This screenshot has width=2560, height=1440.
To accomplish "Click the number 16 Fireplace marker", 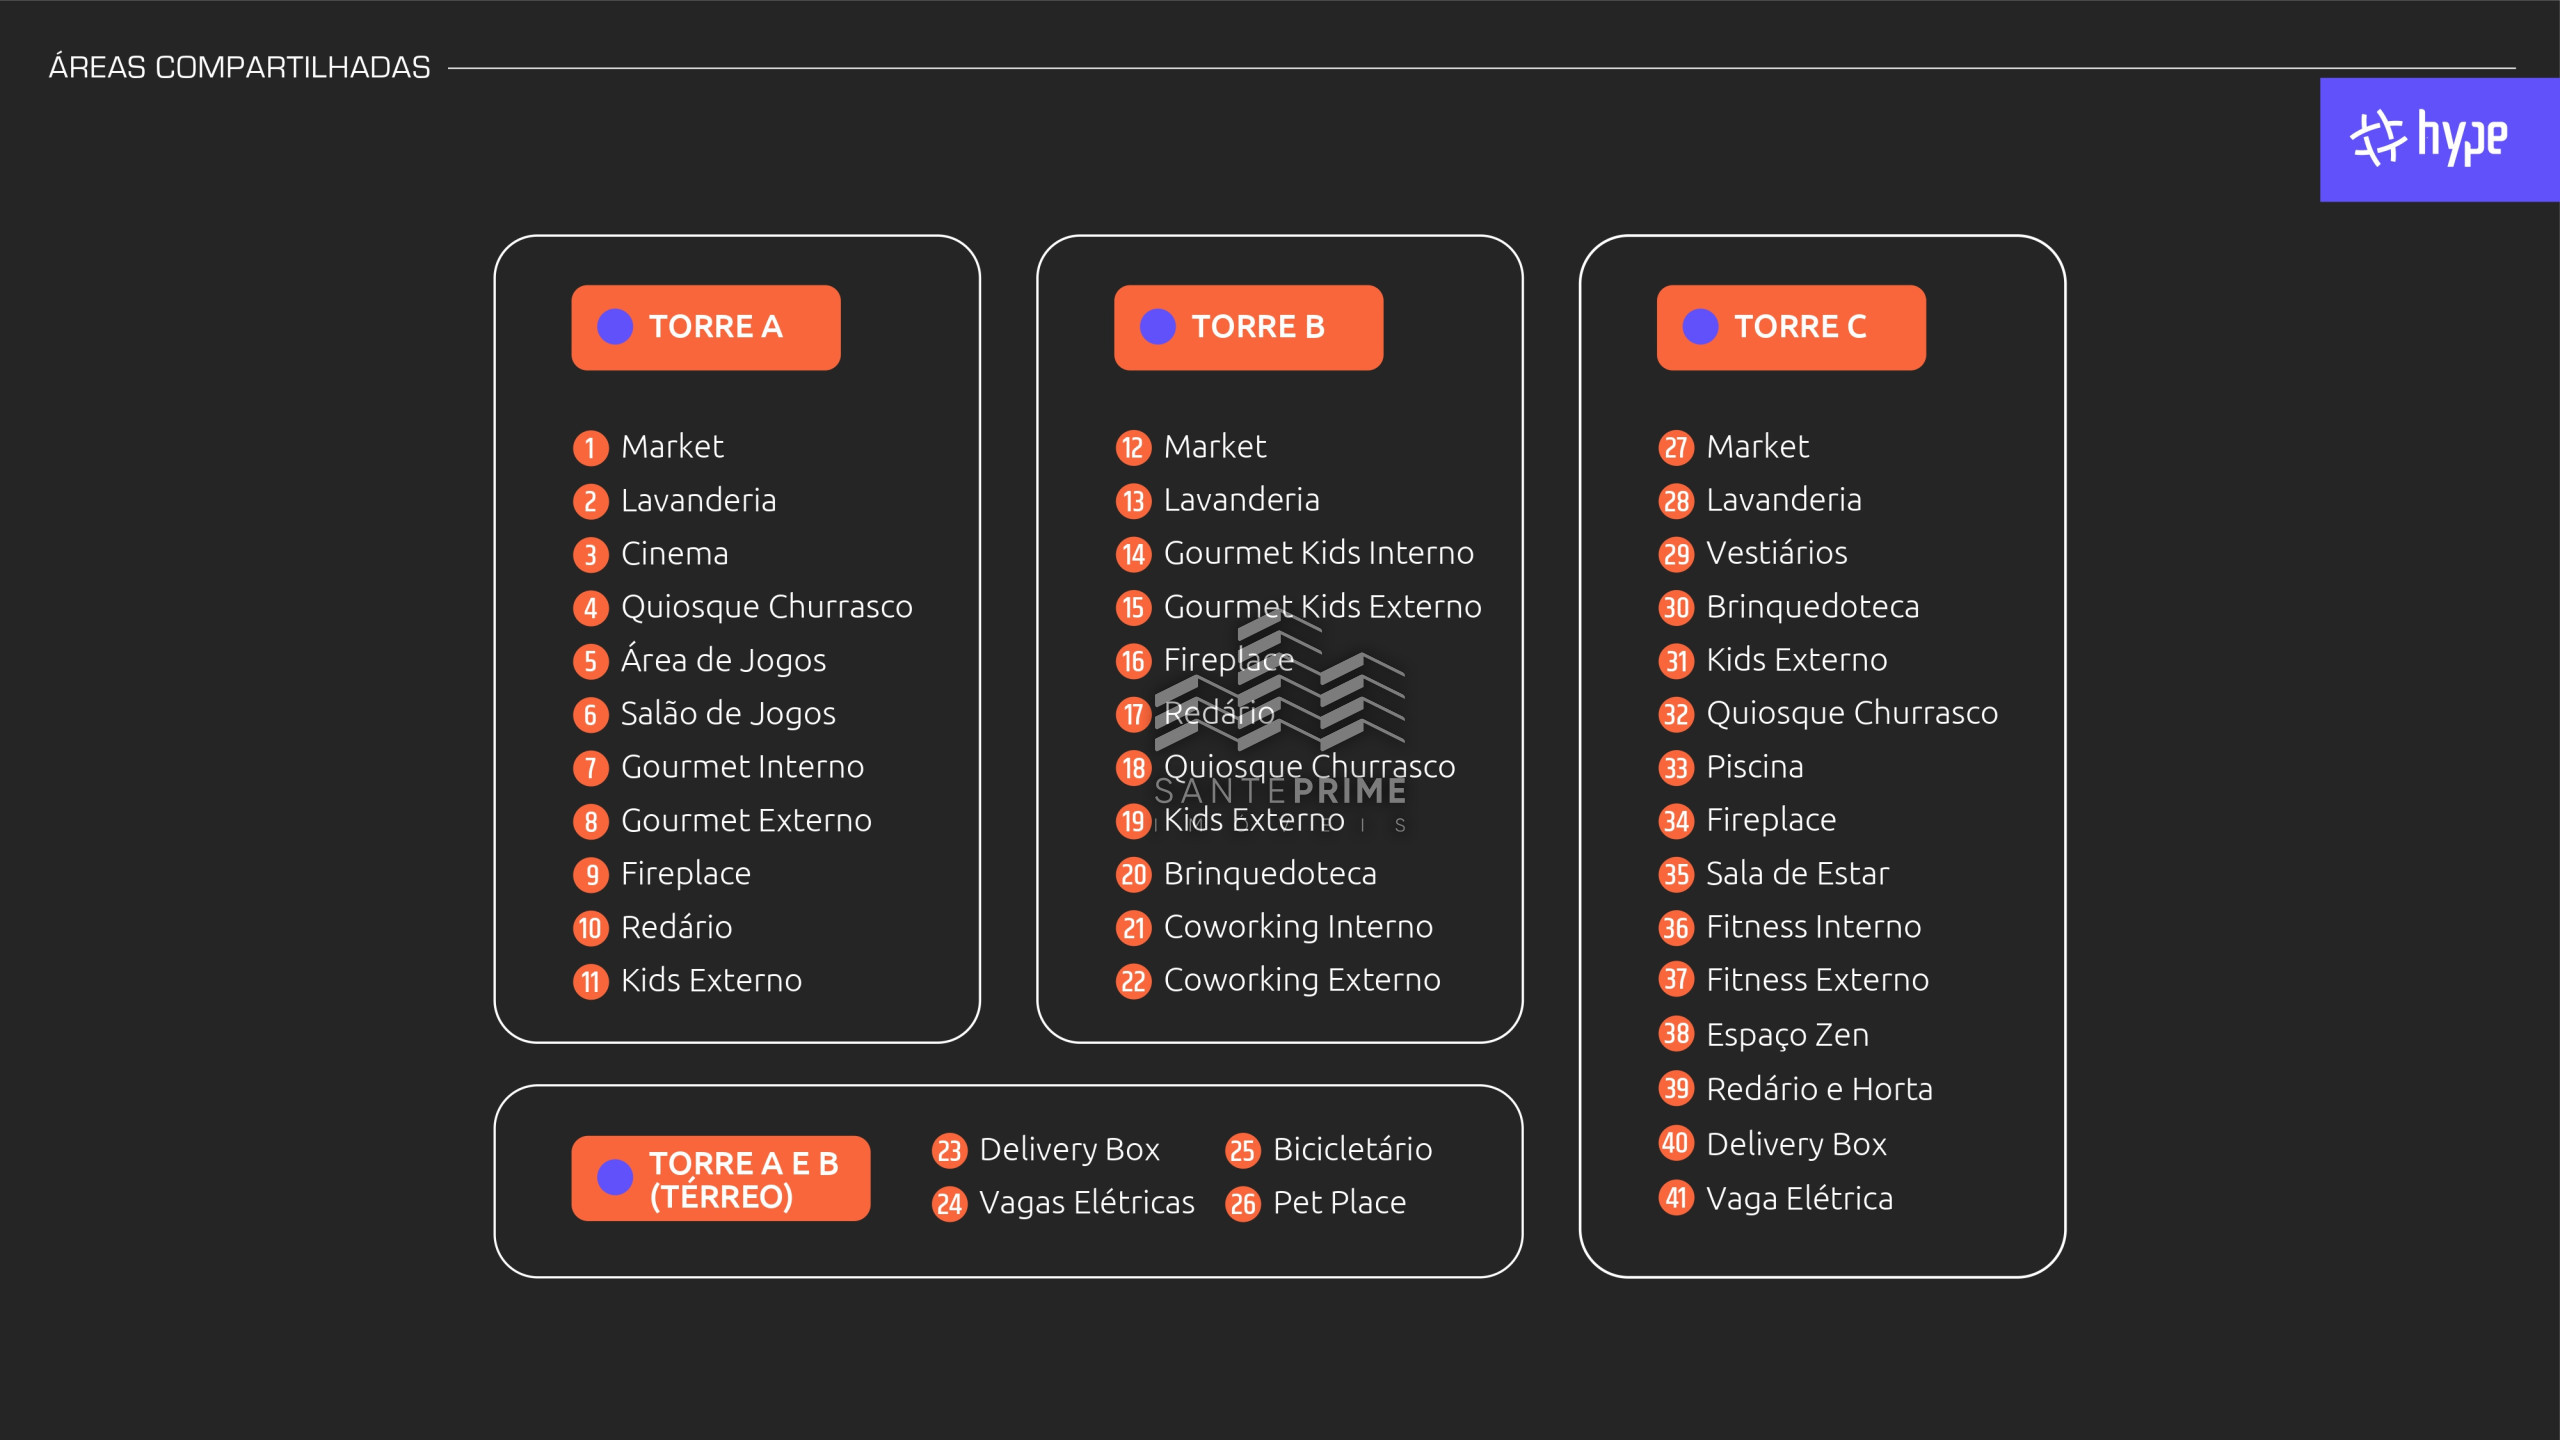I will [x=1133, y=661].
